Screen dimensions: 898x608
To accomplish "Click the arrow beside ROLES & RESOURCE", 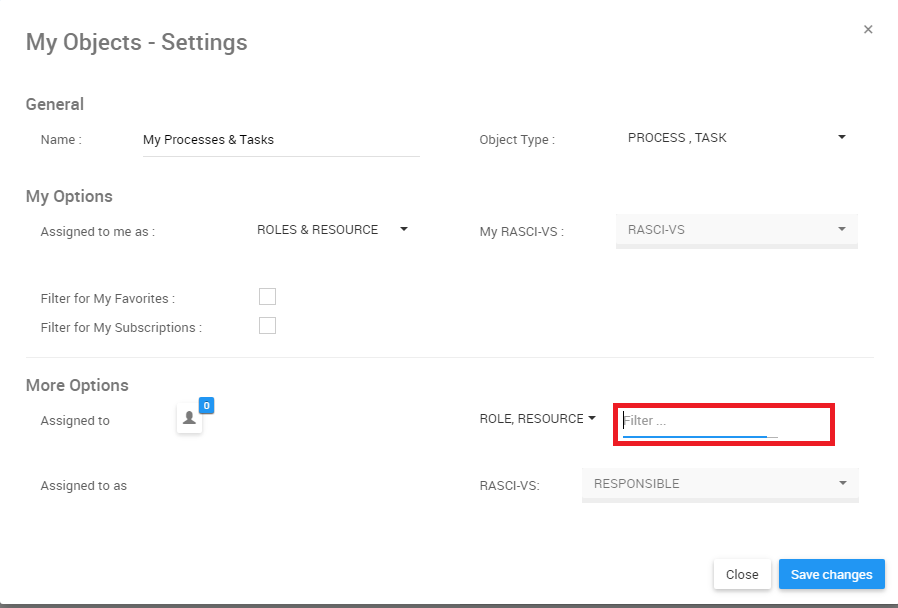I will coord(404,229).
